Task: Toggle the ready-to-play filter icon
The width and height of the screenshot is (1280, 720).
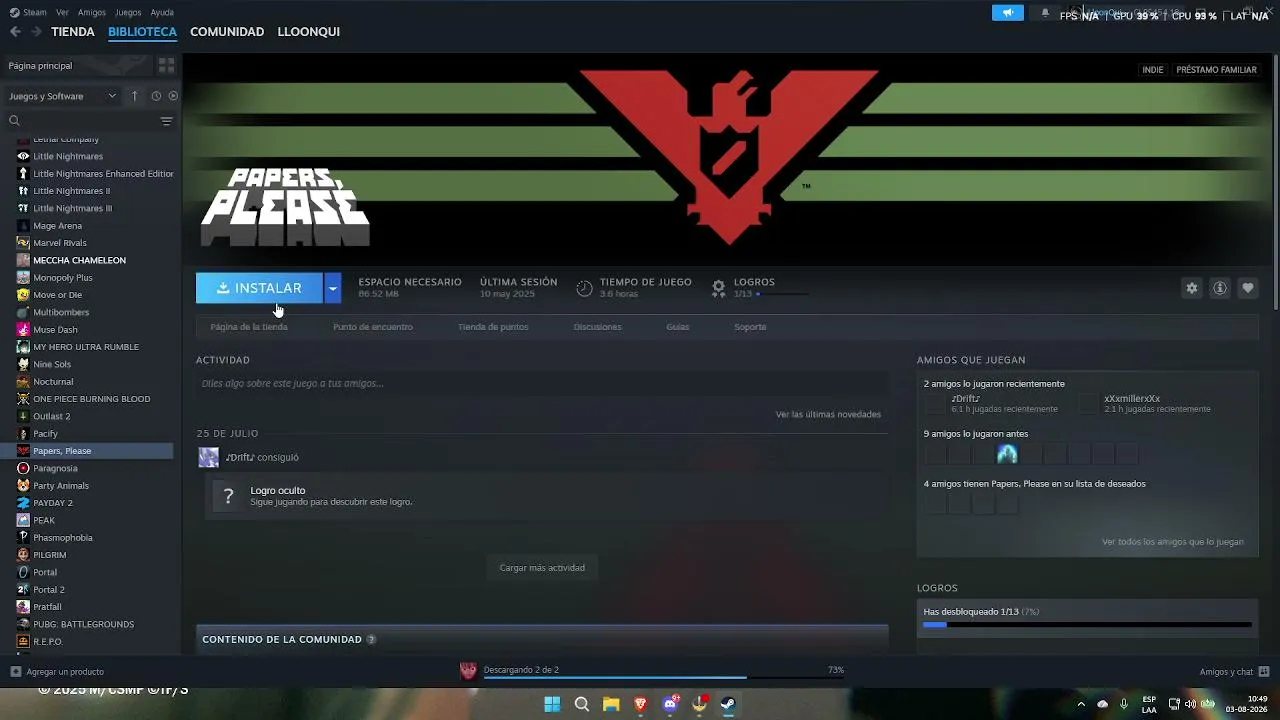Action: coord(173,96)
